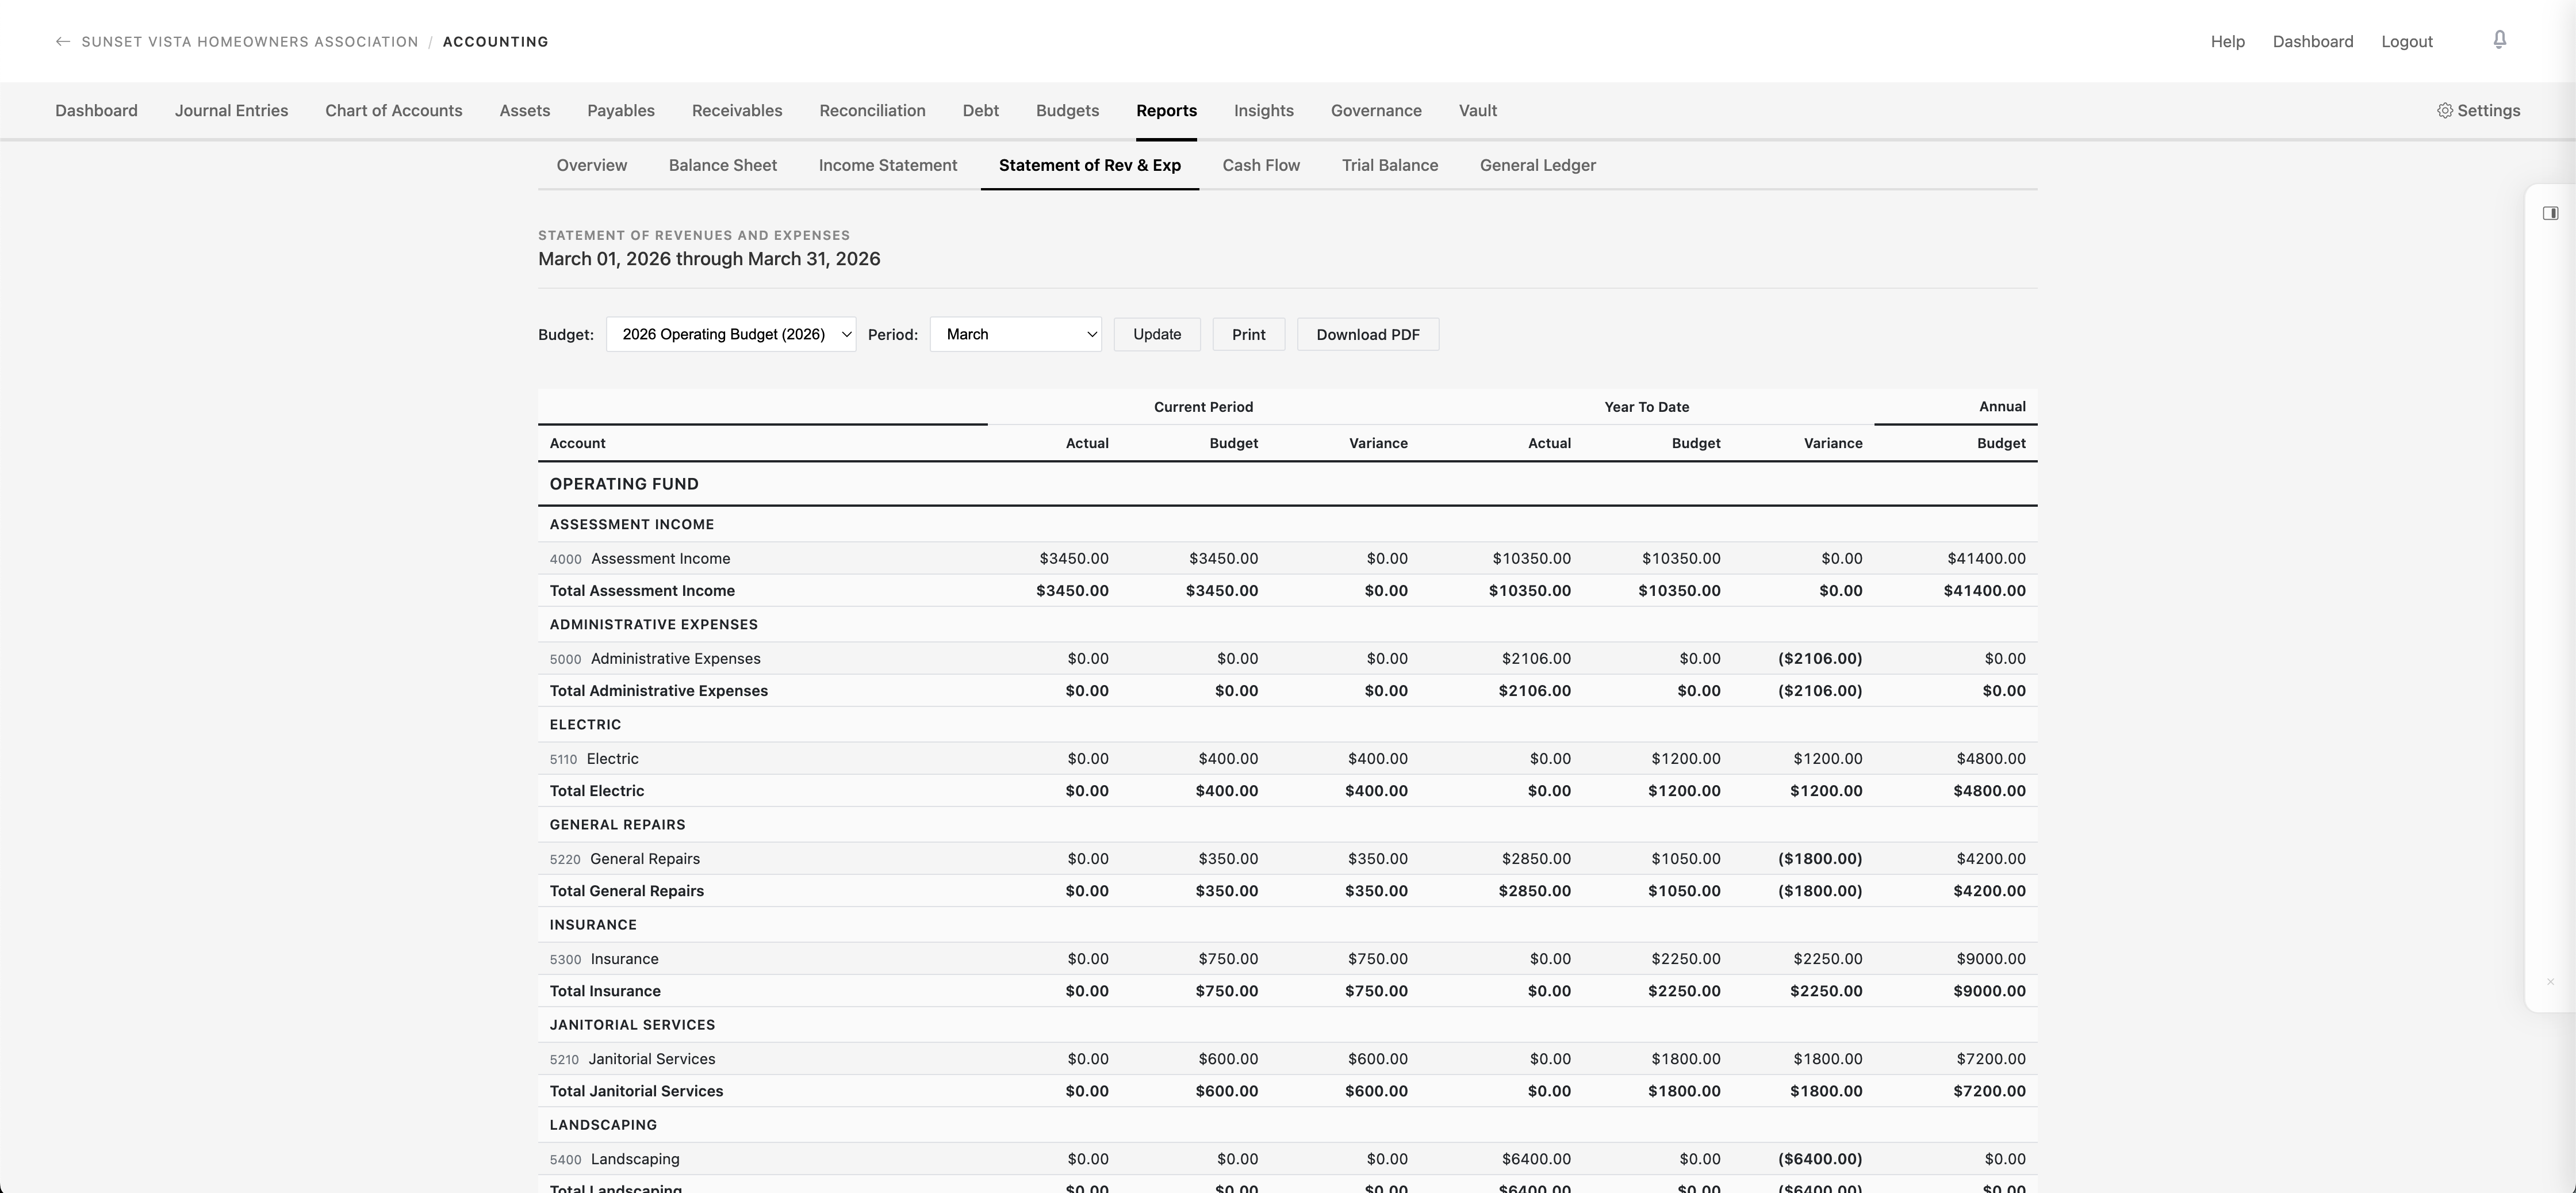The height and width of the screenshot is (1193, 2576).
Task: Switch to Reconciliation
Action: click(872, 111)
